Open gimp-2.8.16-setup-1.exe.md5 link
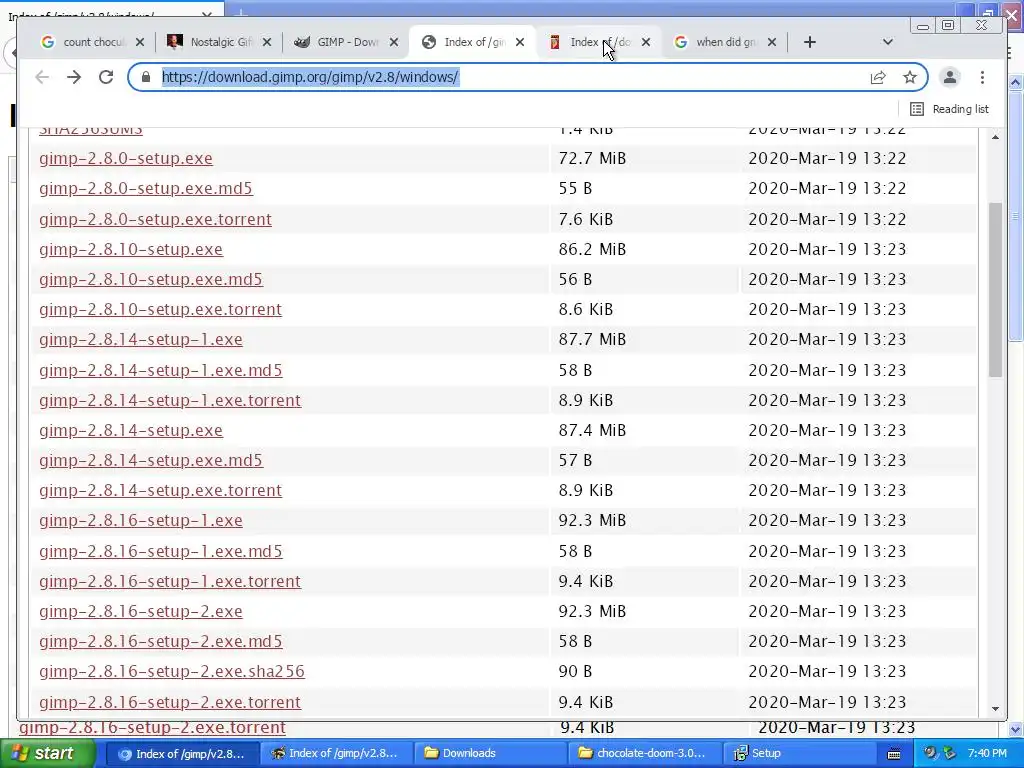The width and height of the screenshot is (1024, 768). [161, 551]
